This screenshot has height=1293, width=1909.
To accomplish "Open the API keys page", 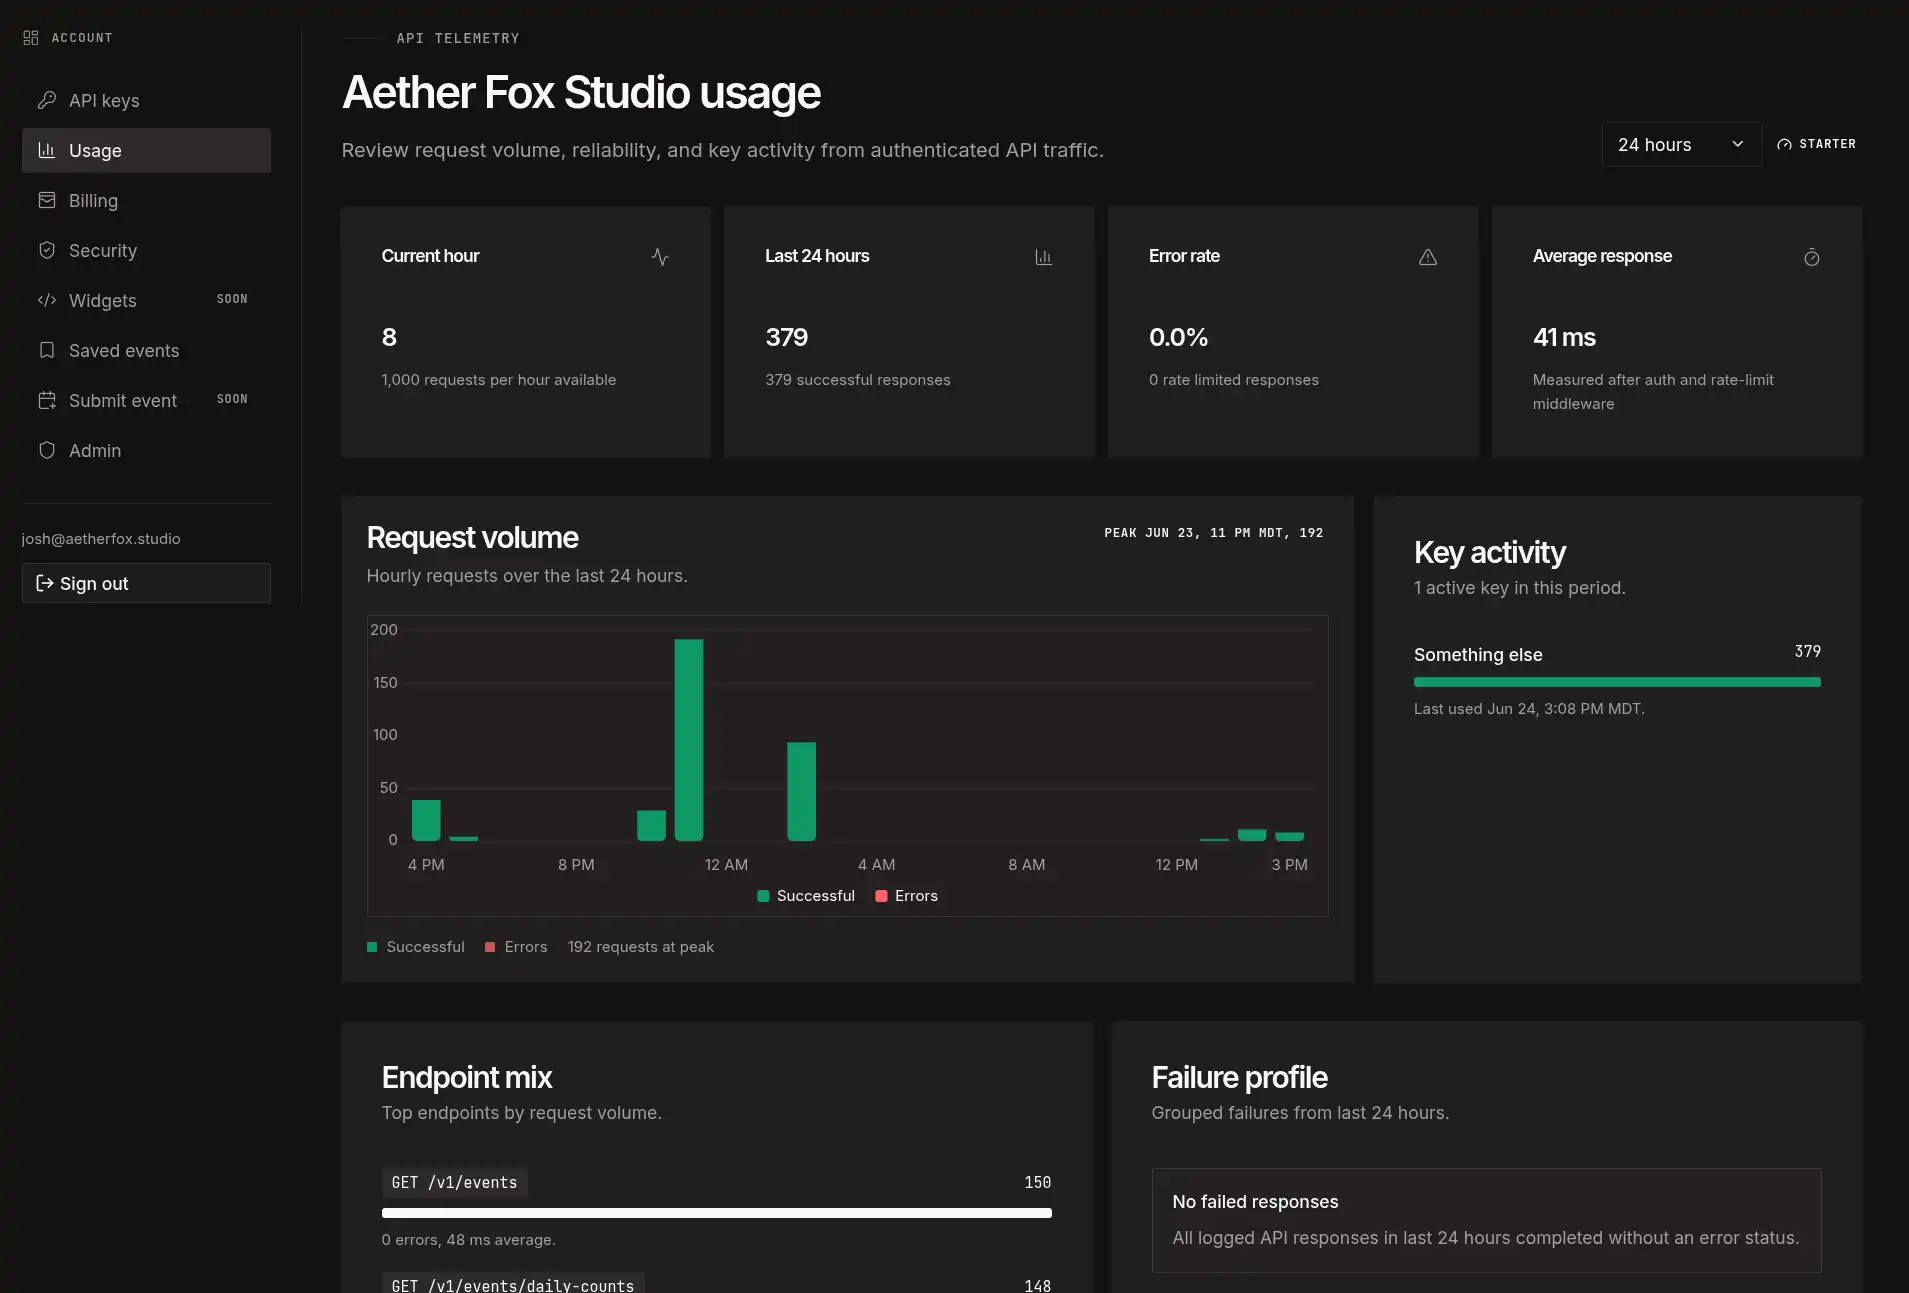I will (146, 100).
